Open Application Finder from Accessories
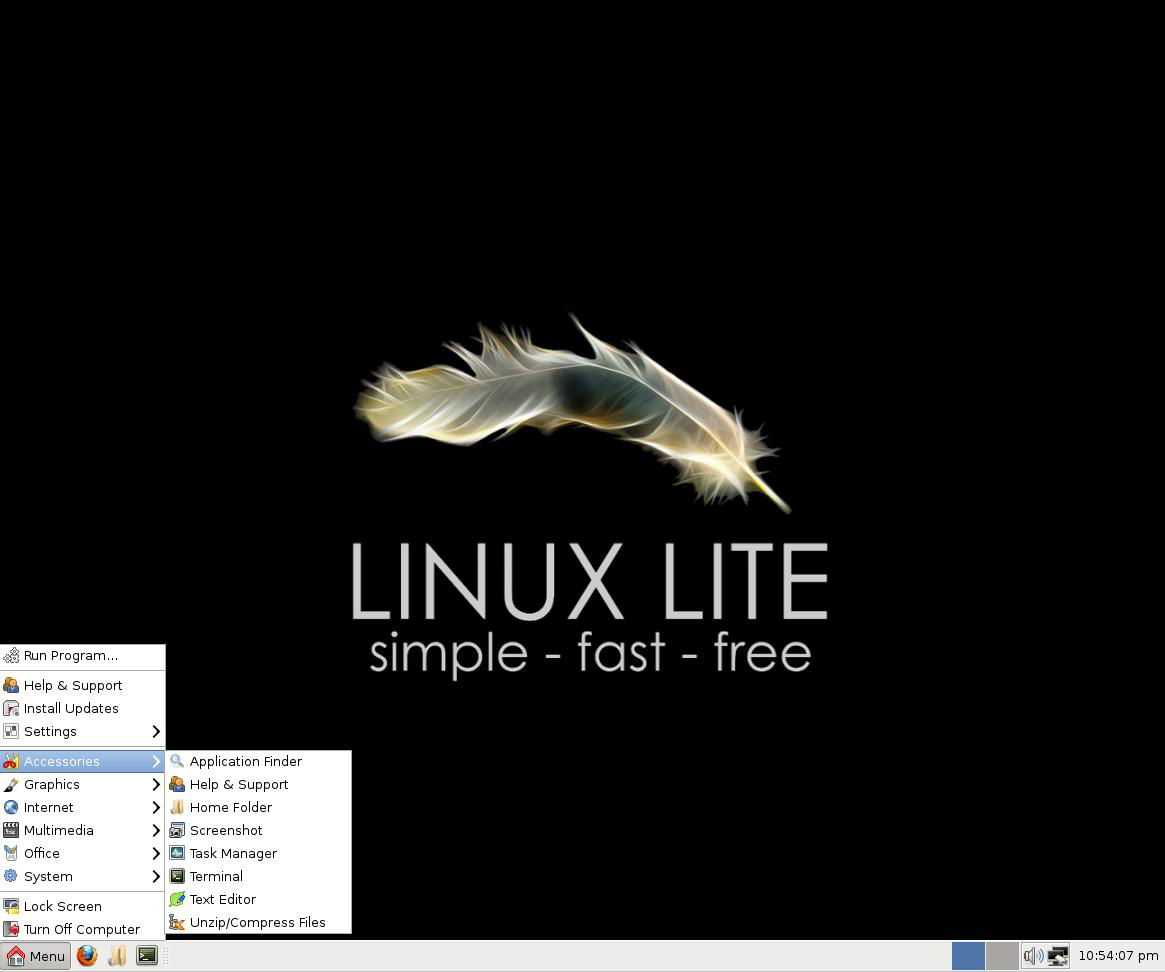Viewport: 1165px width, 972px height. click(245, 761)
